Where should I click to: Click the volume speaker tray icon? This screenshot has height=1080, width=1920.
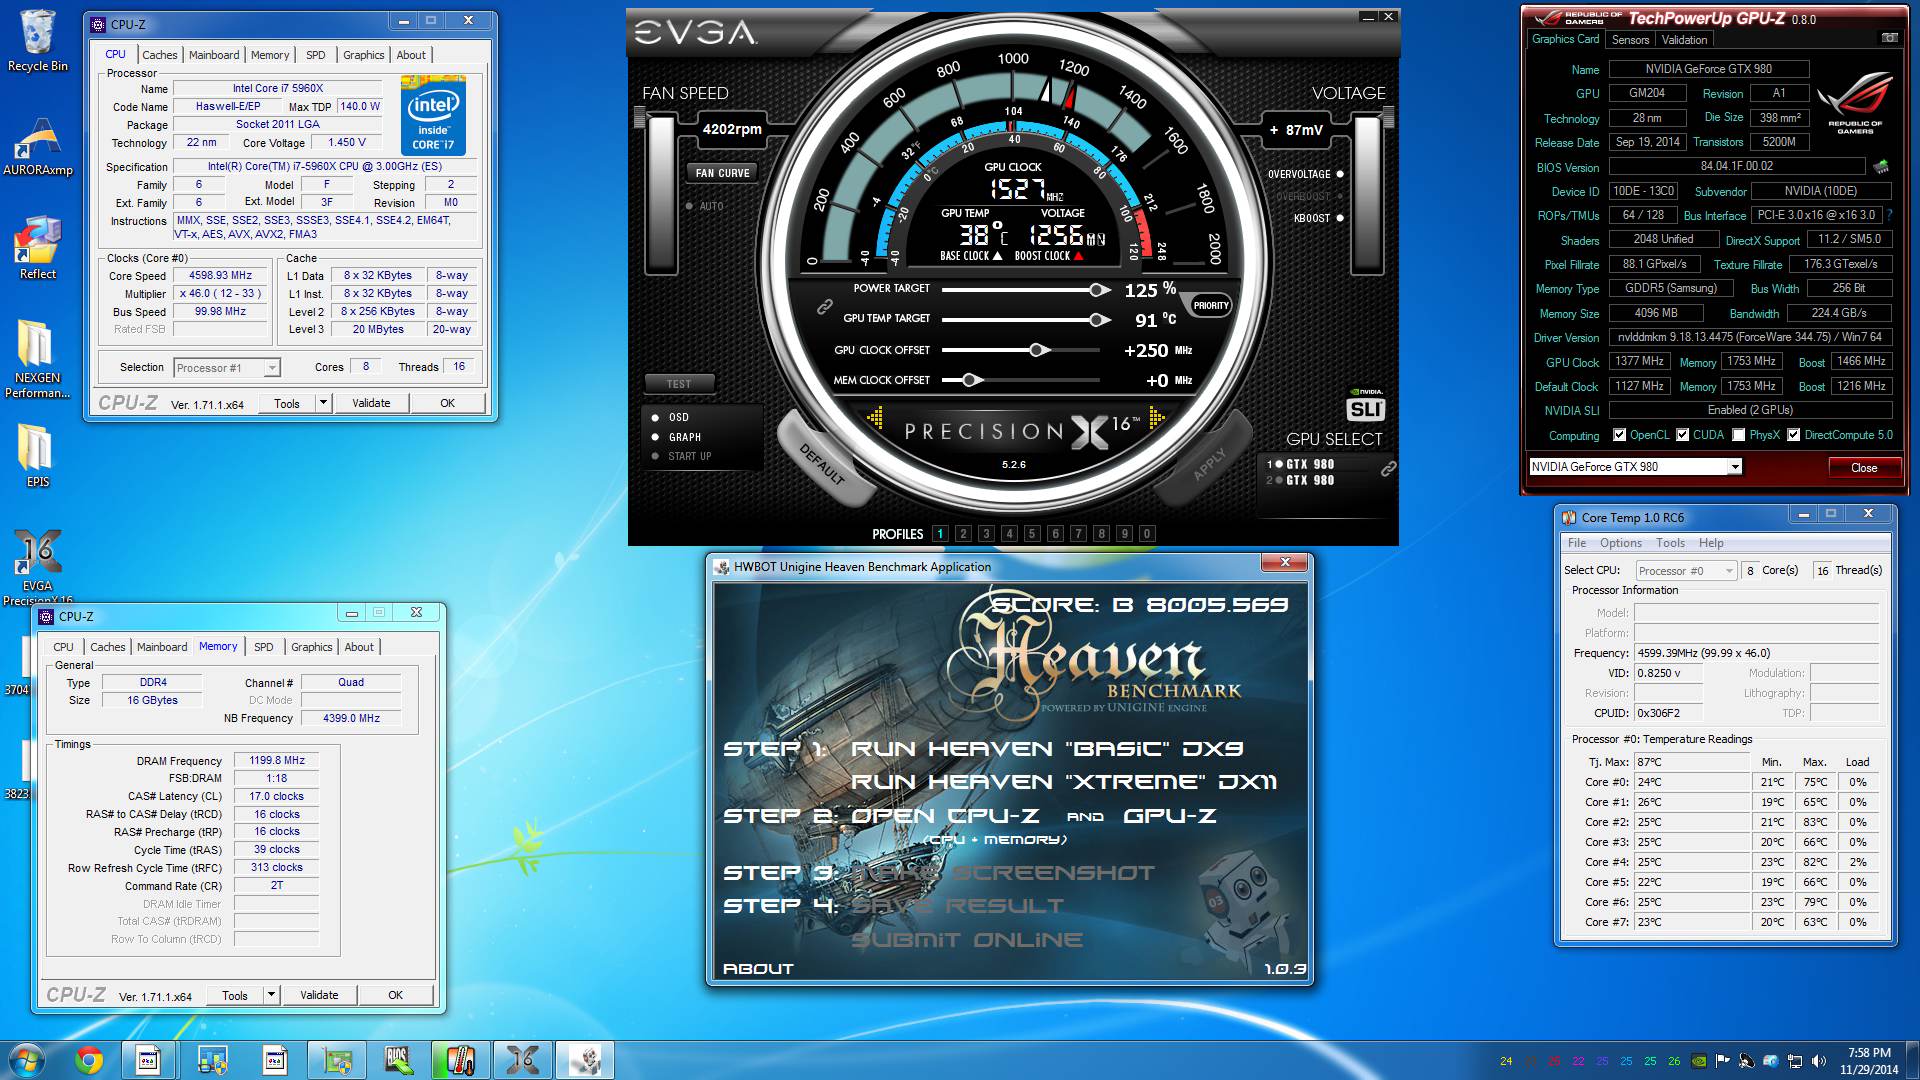pos(1818,1061)
